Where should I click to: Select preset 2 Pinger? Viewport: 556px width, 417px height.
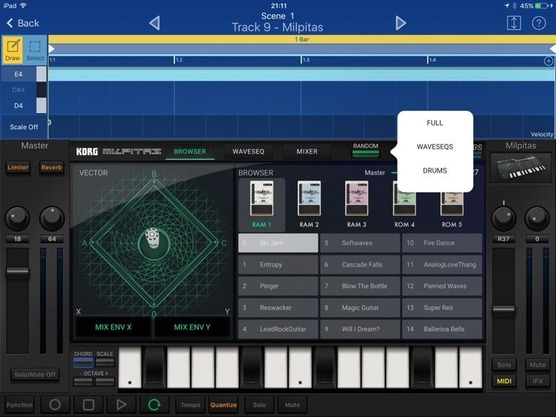(278, 286)
